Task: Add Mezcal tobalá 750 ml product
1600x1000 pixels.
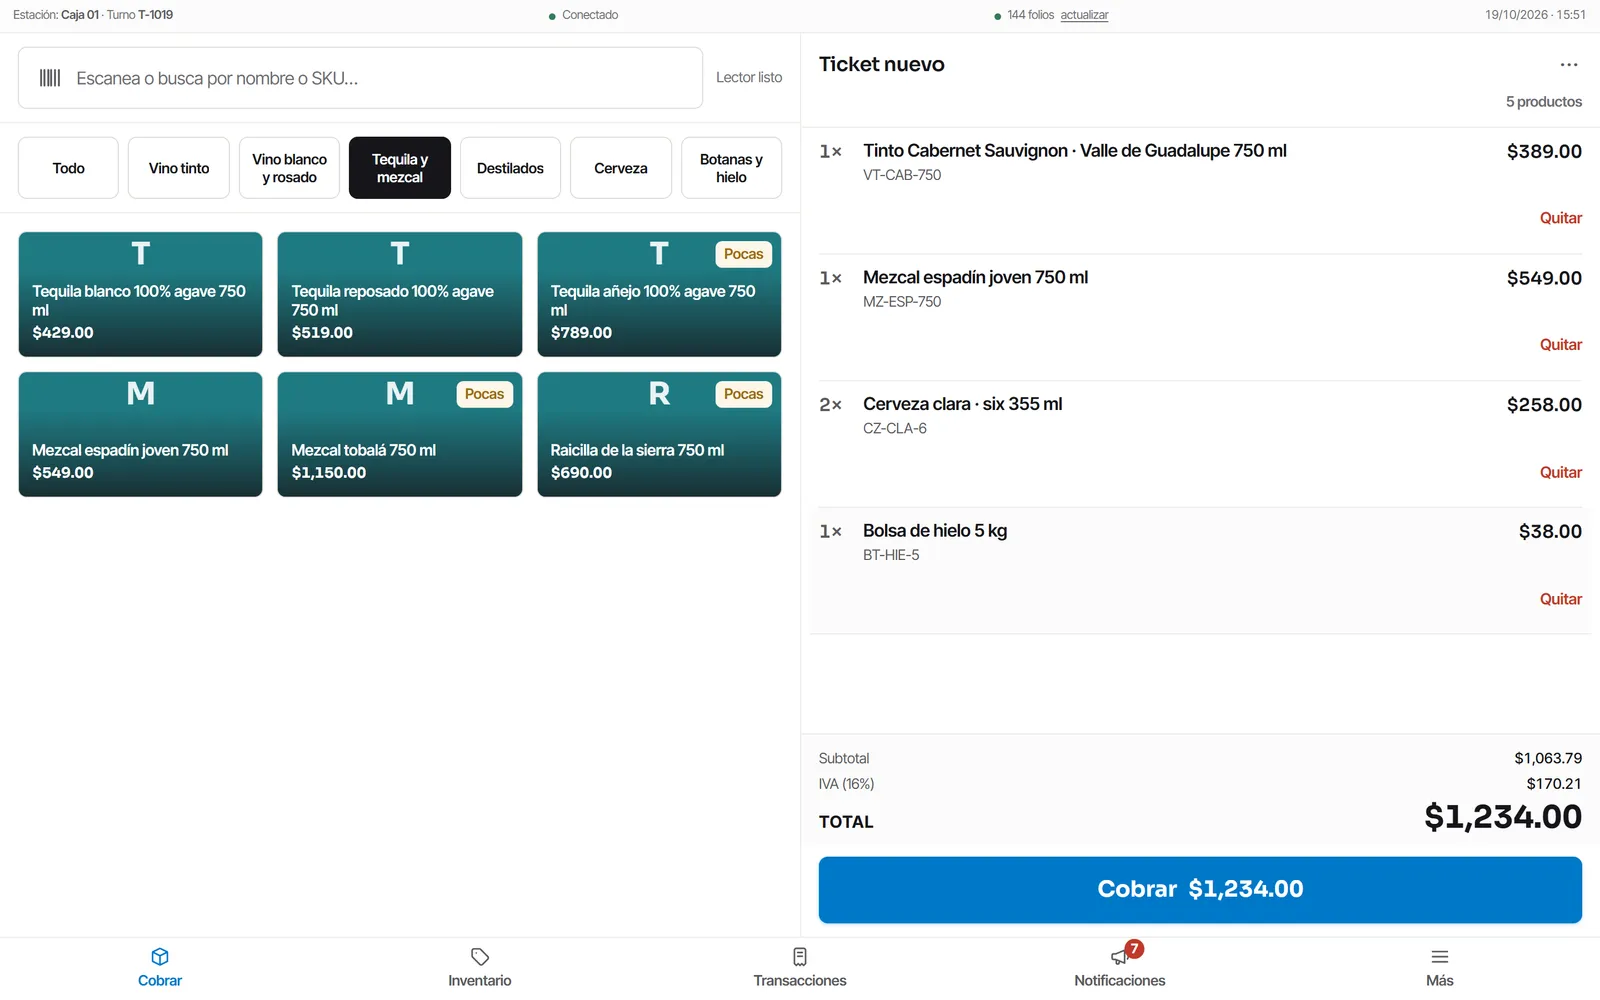Action: click(400, 434)
